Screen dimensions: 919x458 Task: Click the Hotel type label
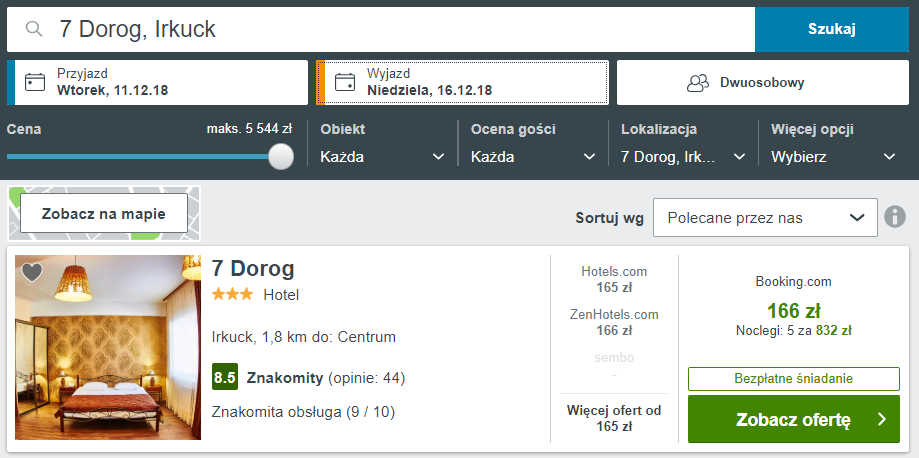click(x=281, y=295)
